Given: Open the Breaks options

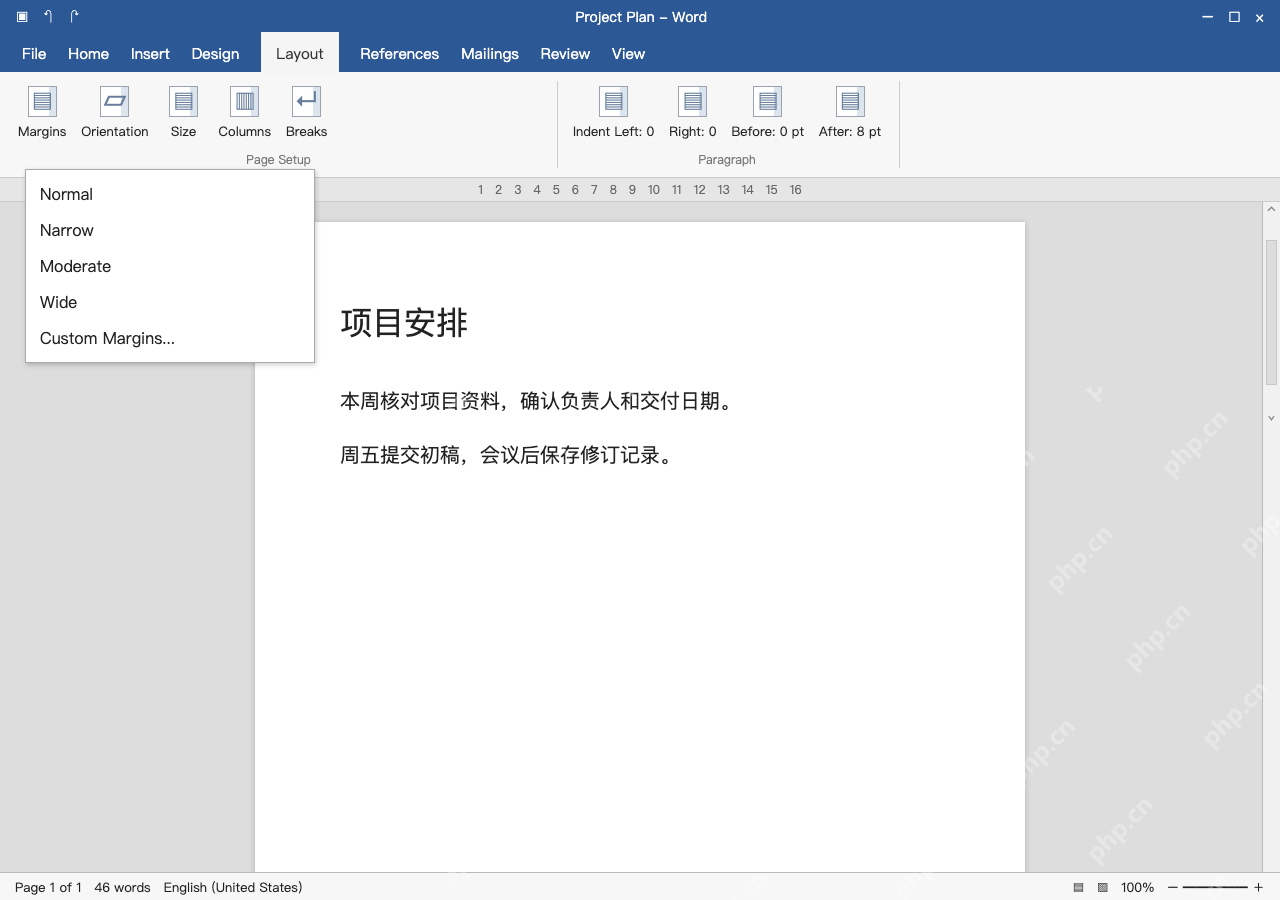Looking at the screenshot, I should pos(306,112).
